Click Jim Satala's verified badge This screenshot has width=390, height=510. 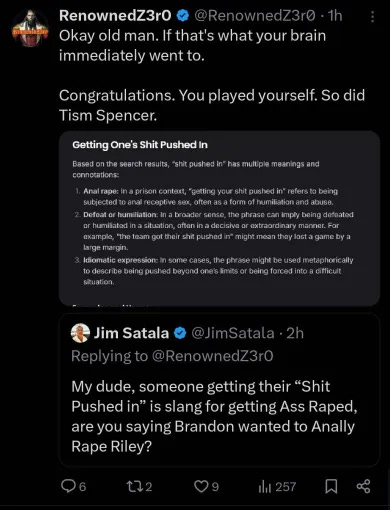pyautogui.click(x=180, y=333)
